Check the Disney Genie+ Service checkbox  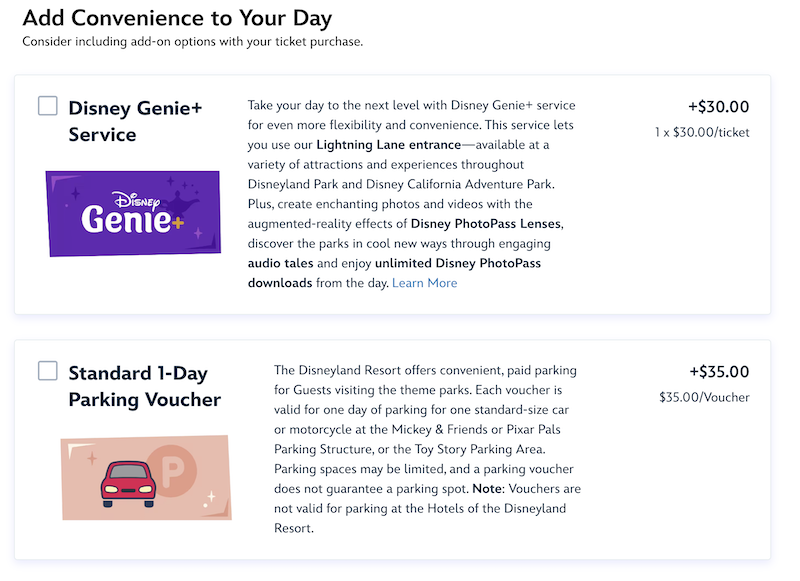coord(47,106)
